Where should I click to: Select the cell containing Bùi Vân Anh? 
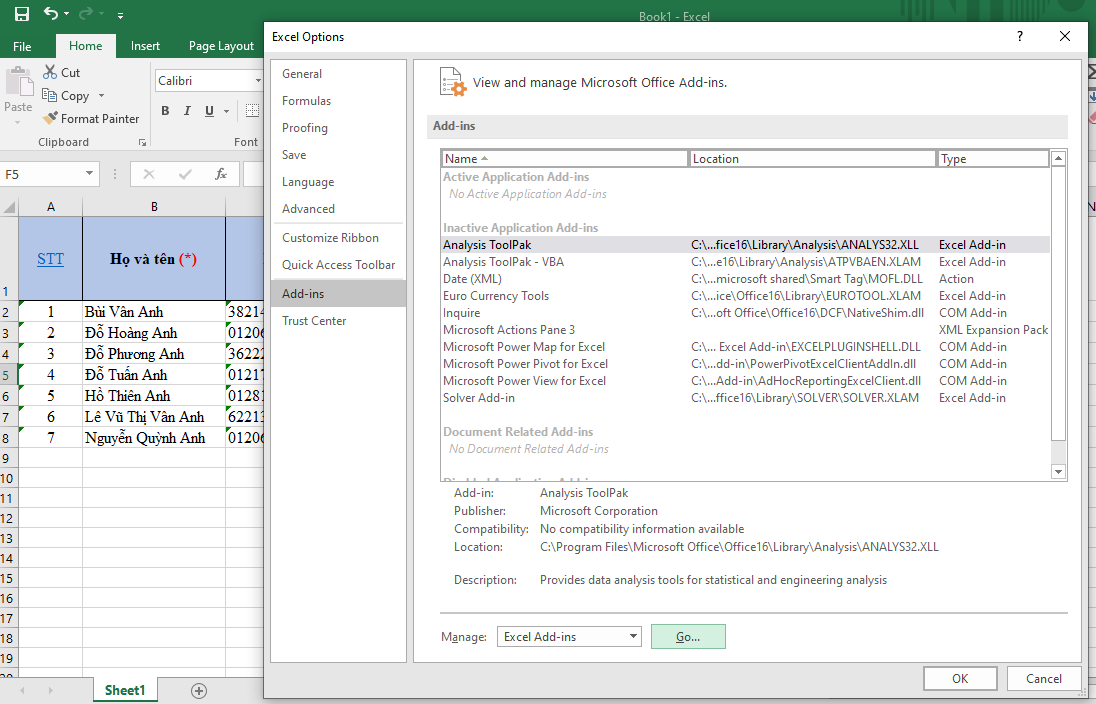pyautogui.click(x=154, y=312)
